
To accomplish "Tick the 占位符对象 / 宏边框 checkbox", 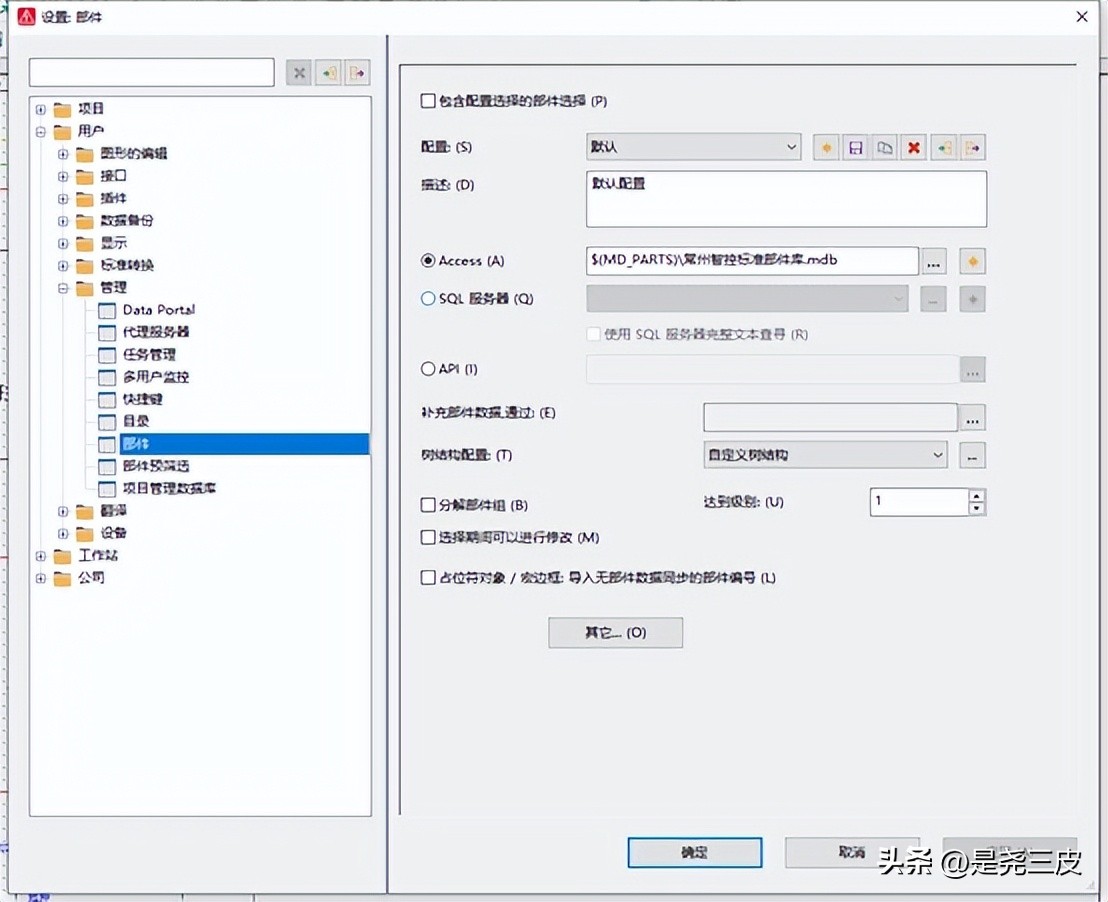I will click(x=428, y=578).
